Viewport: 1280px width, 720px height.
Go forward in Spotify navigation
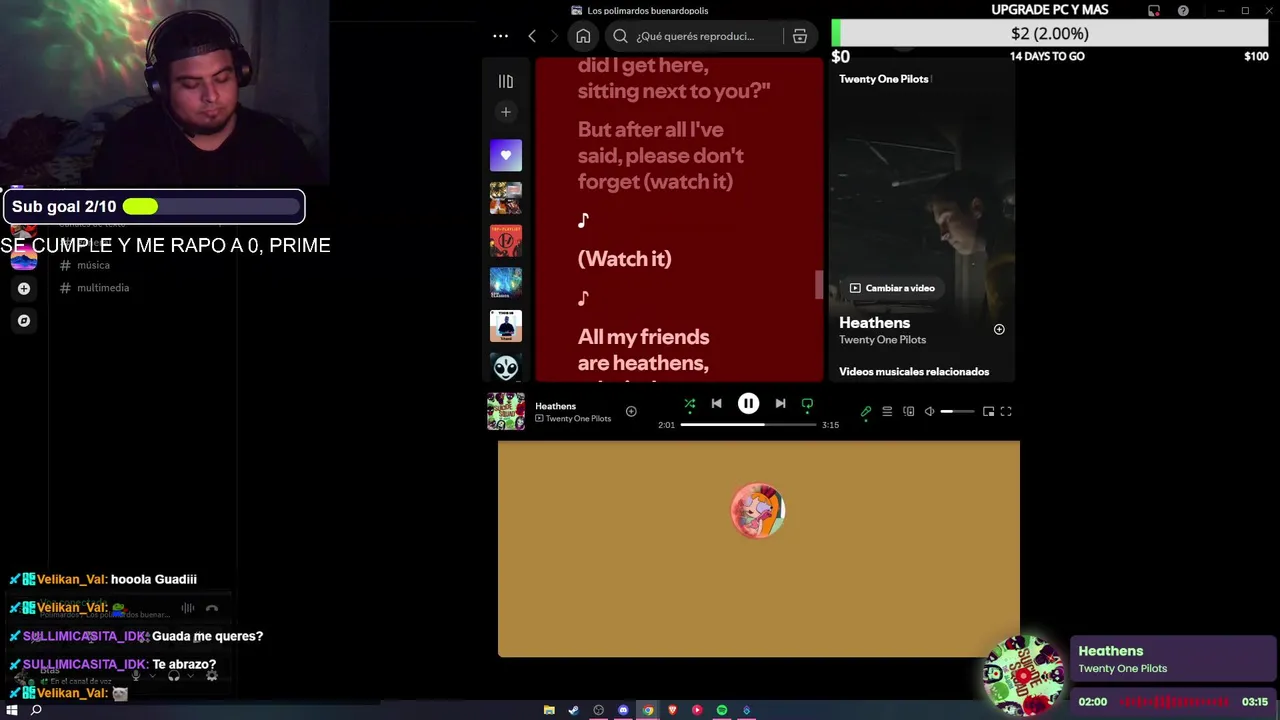[x=554, y=36]
